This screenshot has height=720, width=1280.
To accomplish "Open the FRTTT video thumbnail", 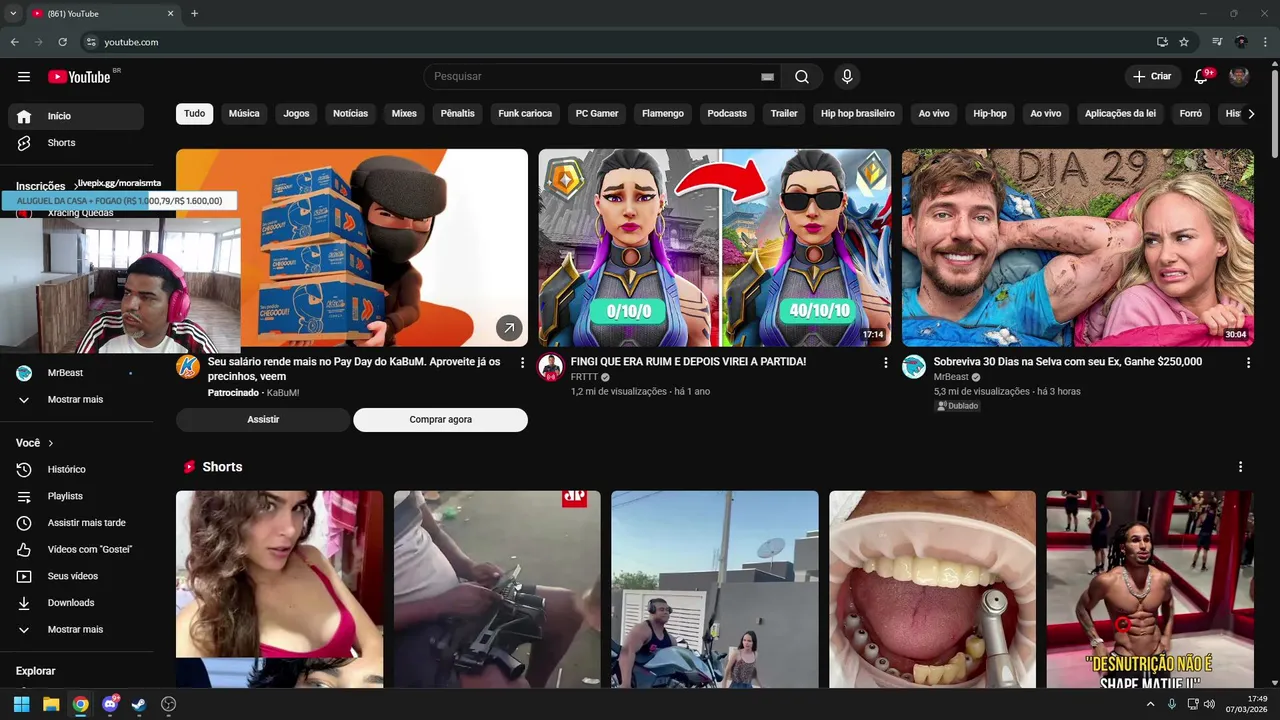I will [715, 248].
